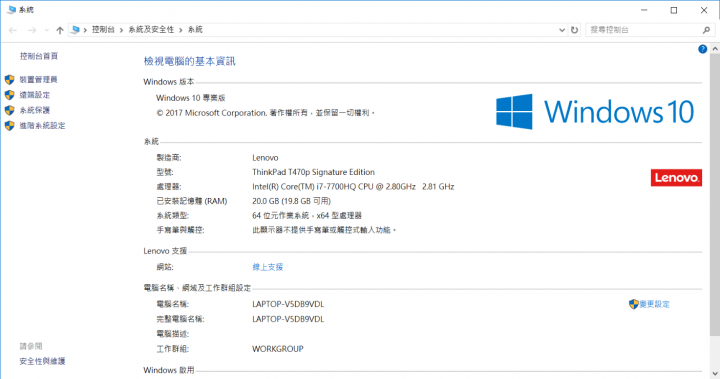Image resolution: width=720 pixels, height=379 pixels.
Task: Click the vertical scrollbar thumb
Action: [x=715, y=195]
